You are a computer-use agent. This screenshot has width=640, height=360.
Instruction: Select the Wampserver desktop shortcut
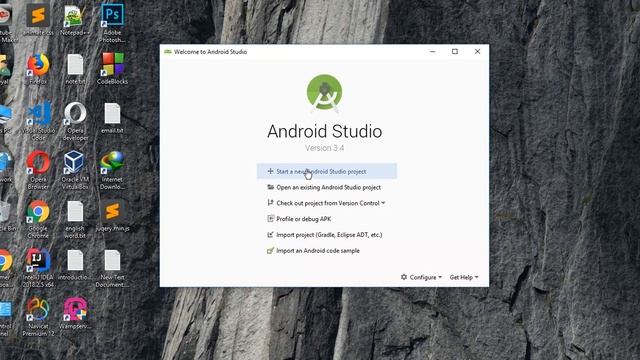click(75, 313)
